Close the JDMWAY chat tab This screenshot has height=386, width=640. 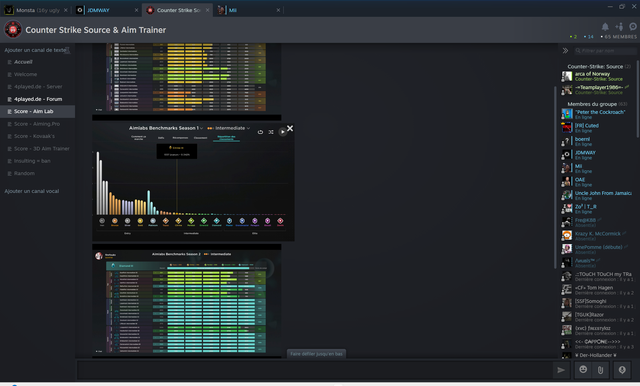tap(136, 10)
